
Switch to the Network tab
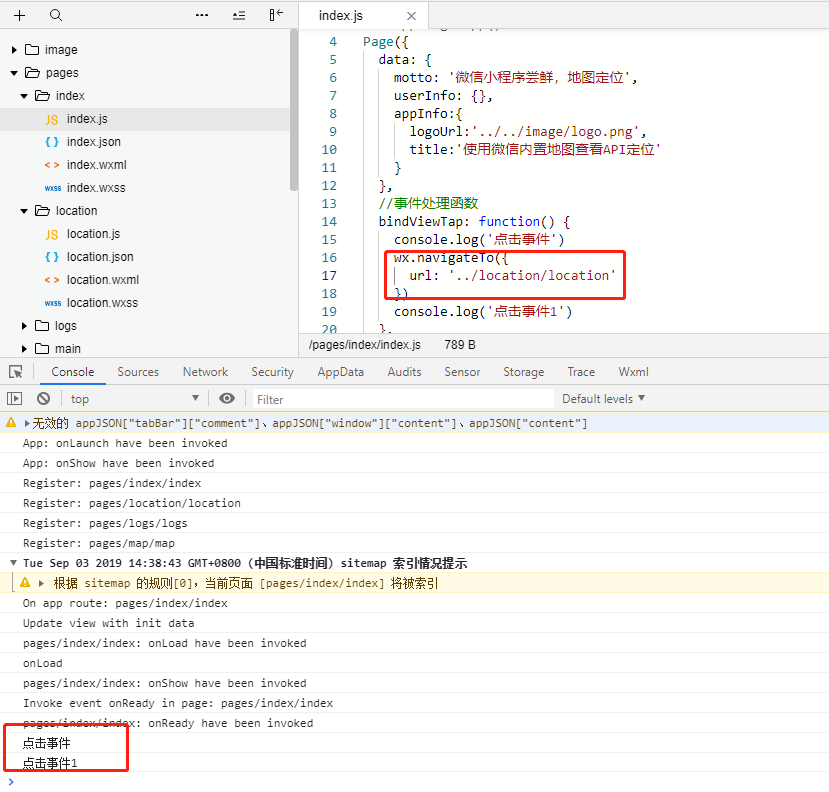[205, 372]
